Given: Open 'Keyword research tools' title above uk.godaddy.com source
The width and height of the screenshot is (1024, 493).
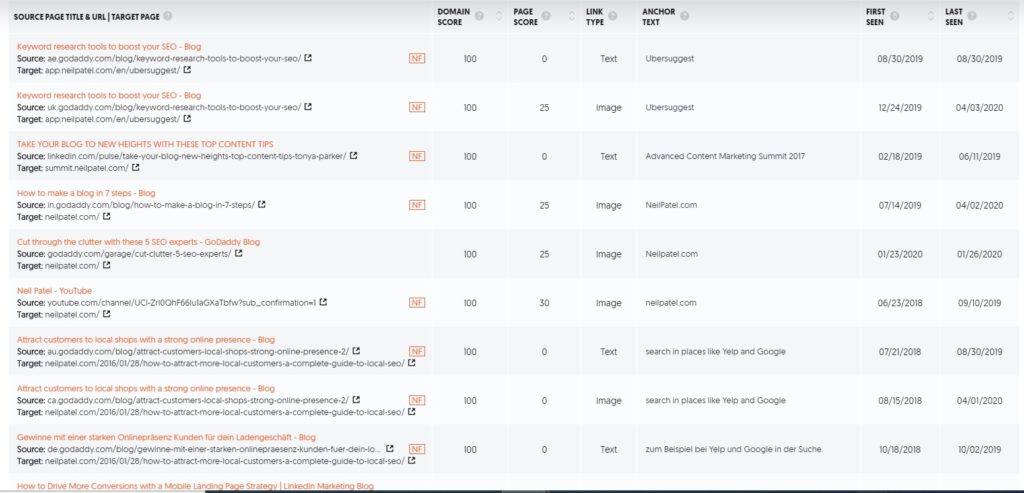Looking at the screenshot, I should [109, 95].
